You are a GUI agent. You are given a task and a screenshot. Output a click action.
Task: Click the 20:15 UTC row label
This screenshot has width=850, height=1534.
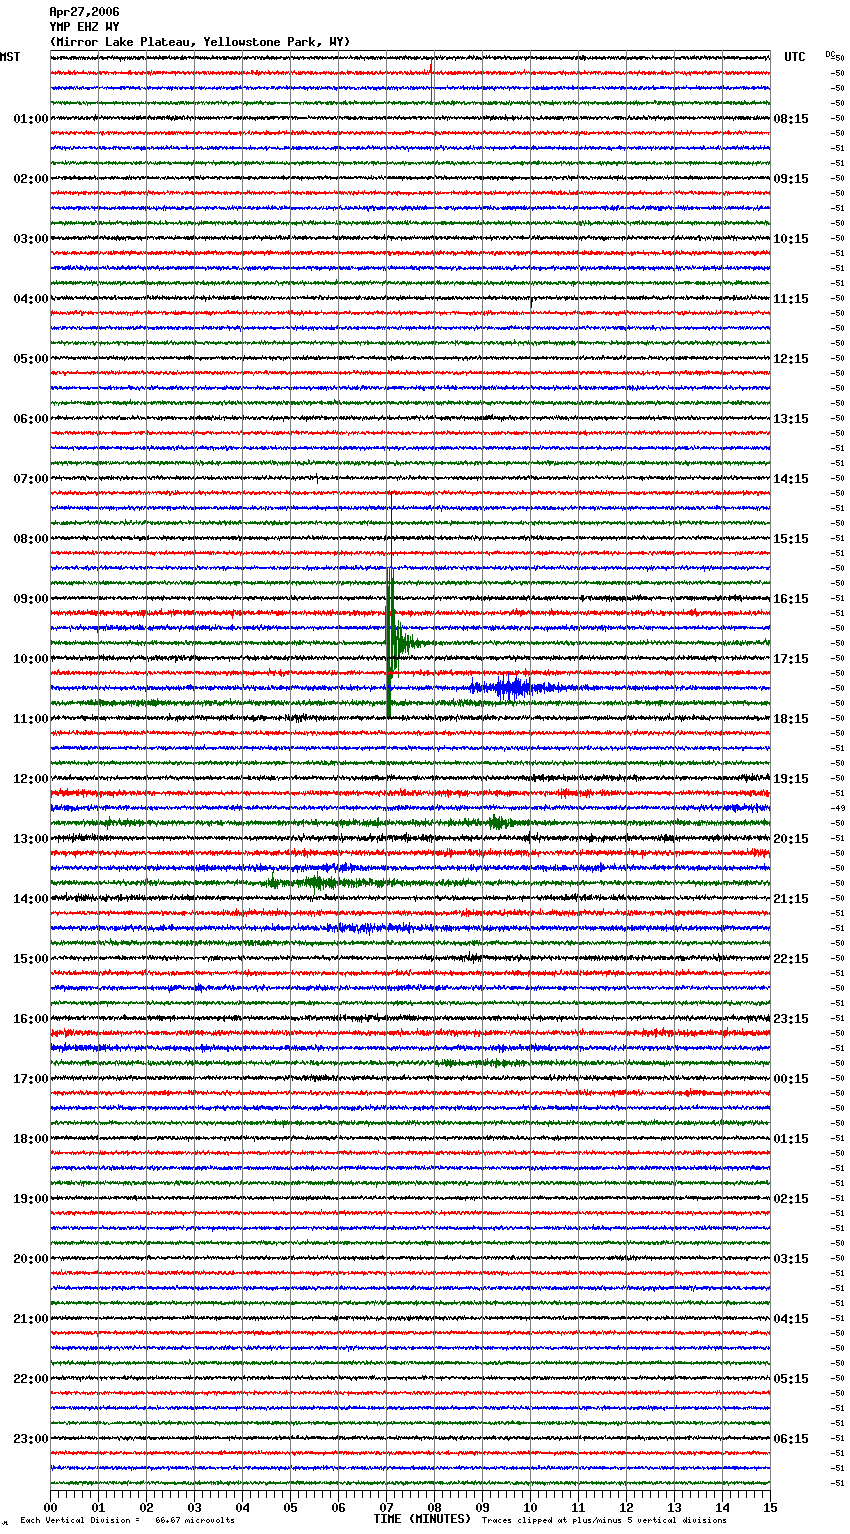pyautogui.click(x=791, y=839)
